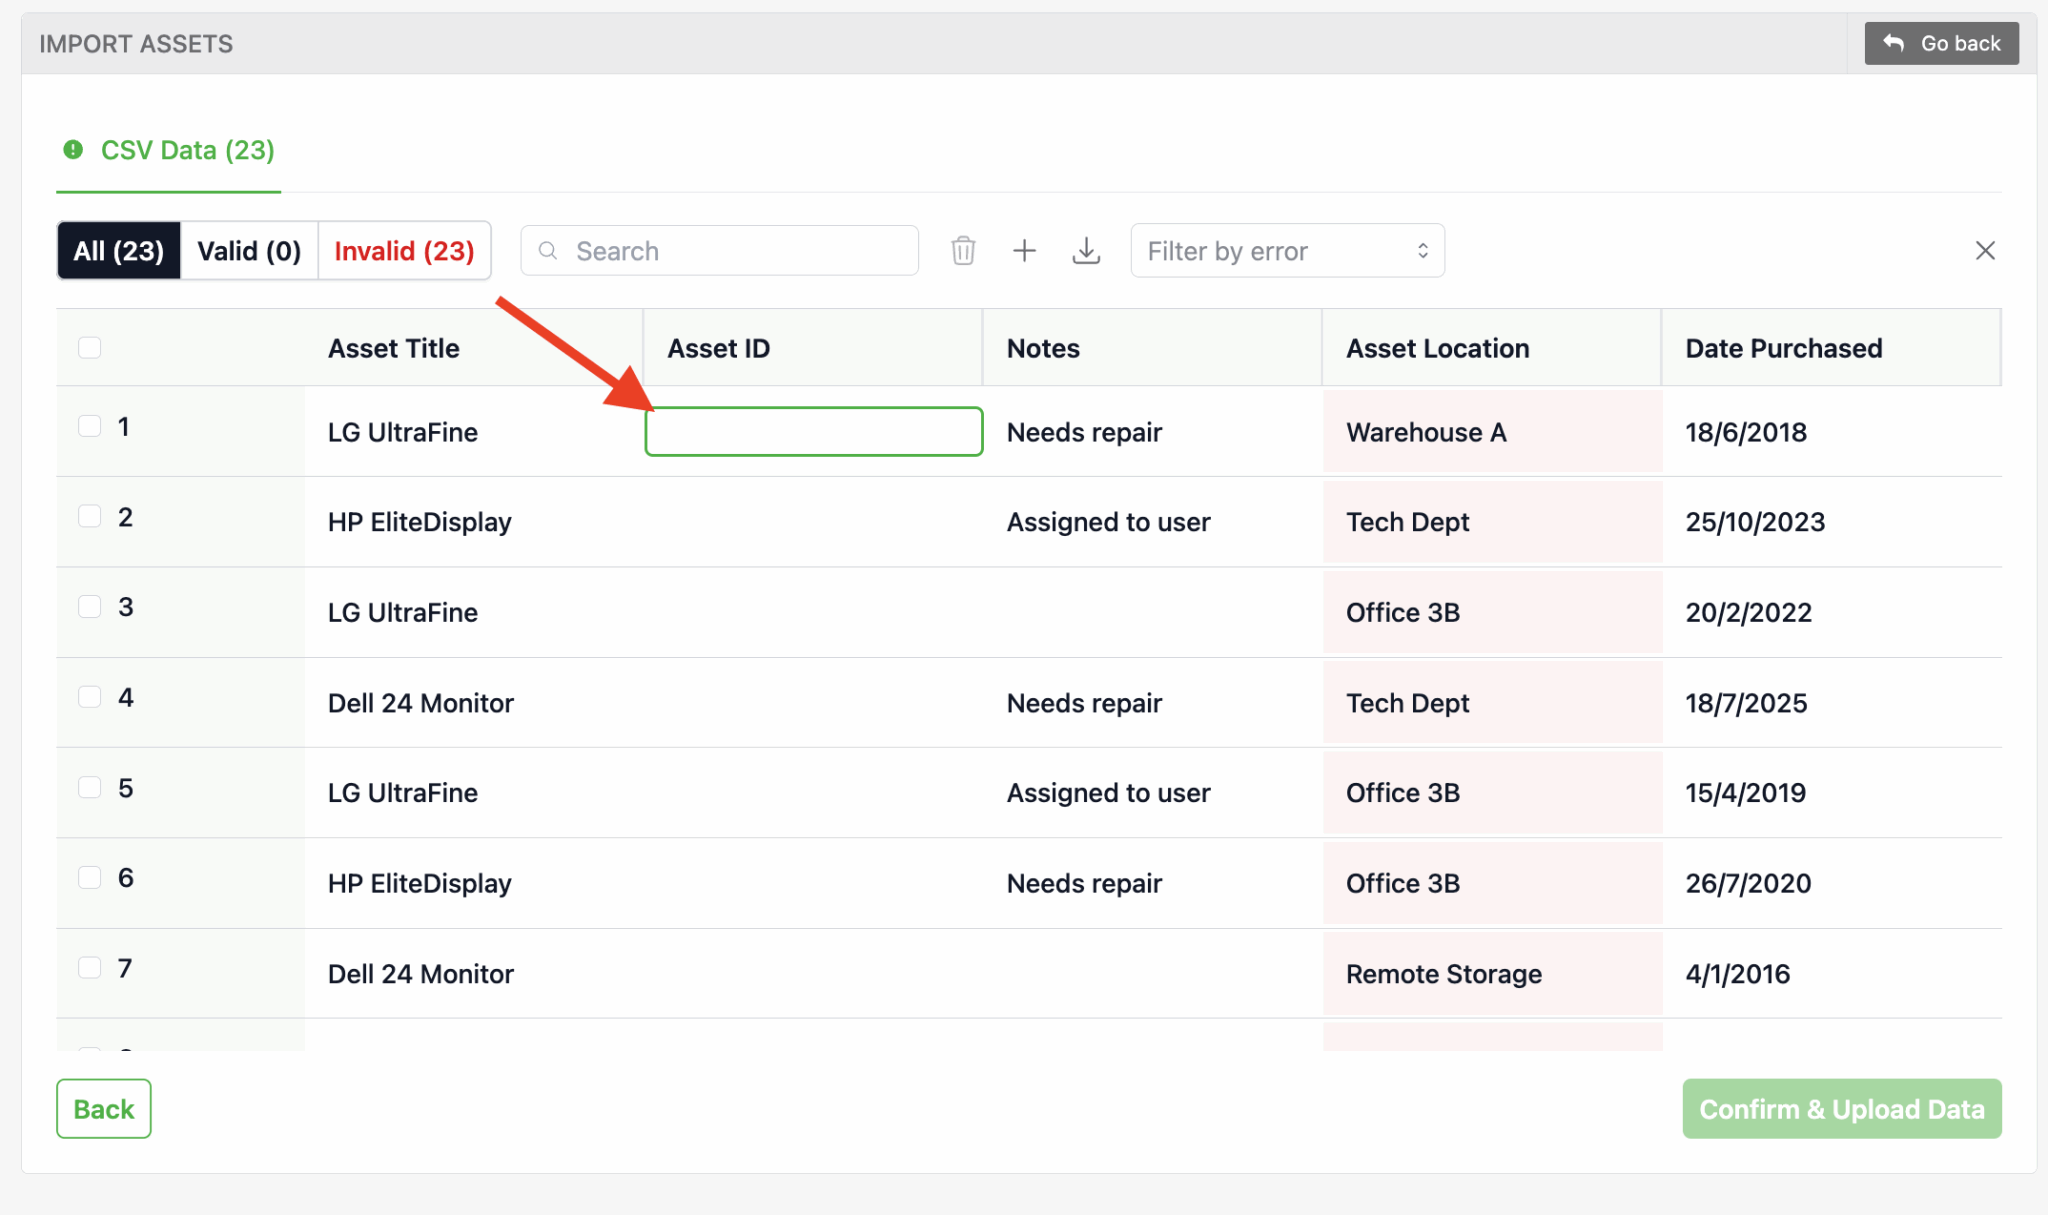Click the trash delete rows icon
The width and height of the screenshot is (2048, 1215).
tap(962, 250)
